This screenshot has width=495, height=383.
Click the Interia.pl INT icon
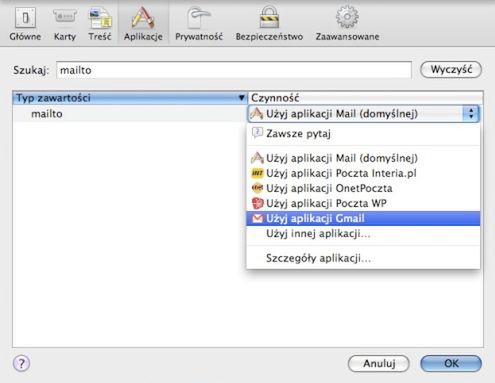click(x=257, y=173)
